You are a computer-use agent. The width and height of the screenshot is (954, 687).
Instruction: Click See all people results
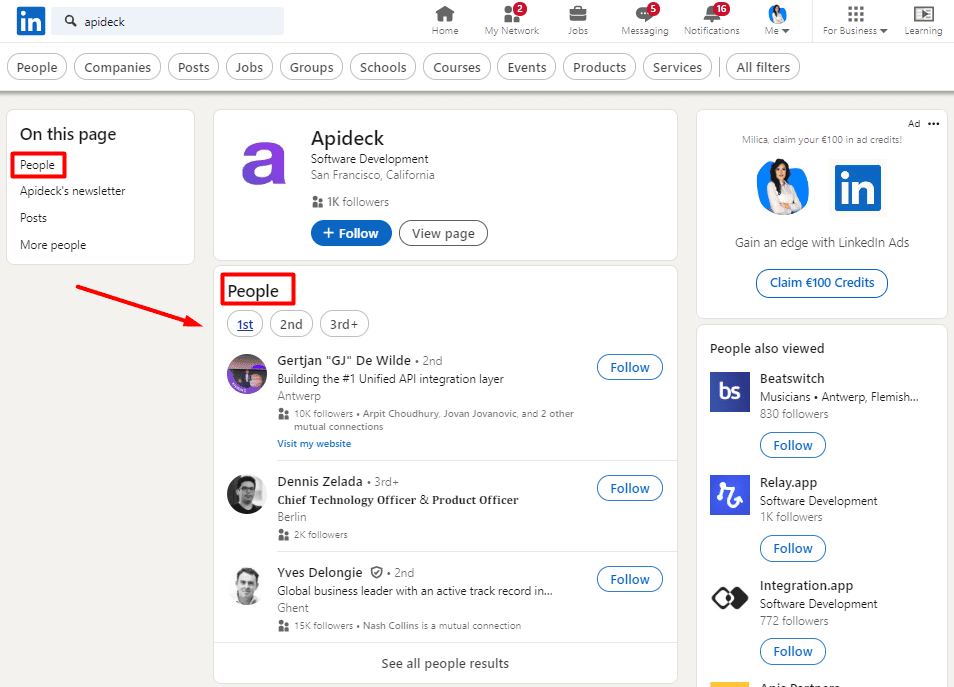pyautogui.click(x=445, y=663)
